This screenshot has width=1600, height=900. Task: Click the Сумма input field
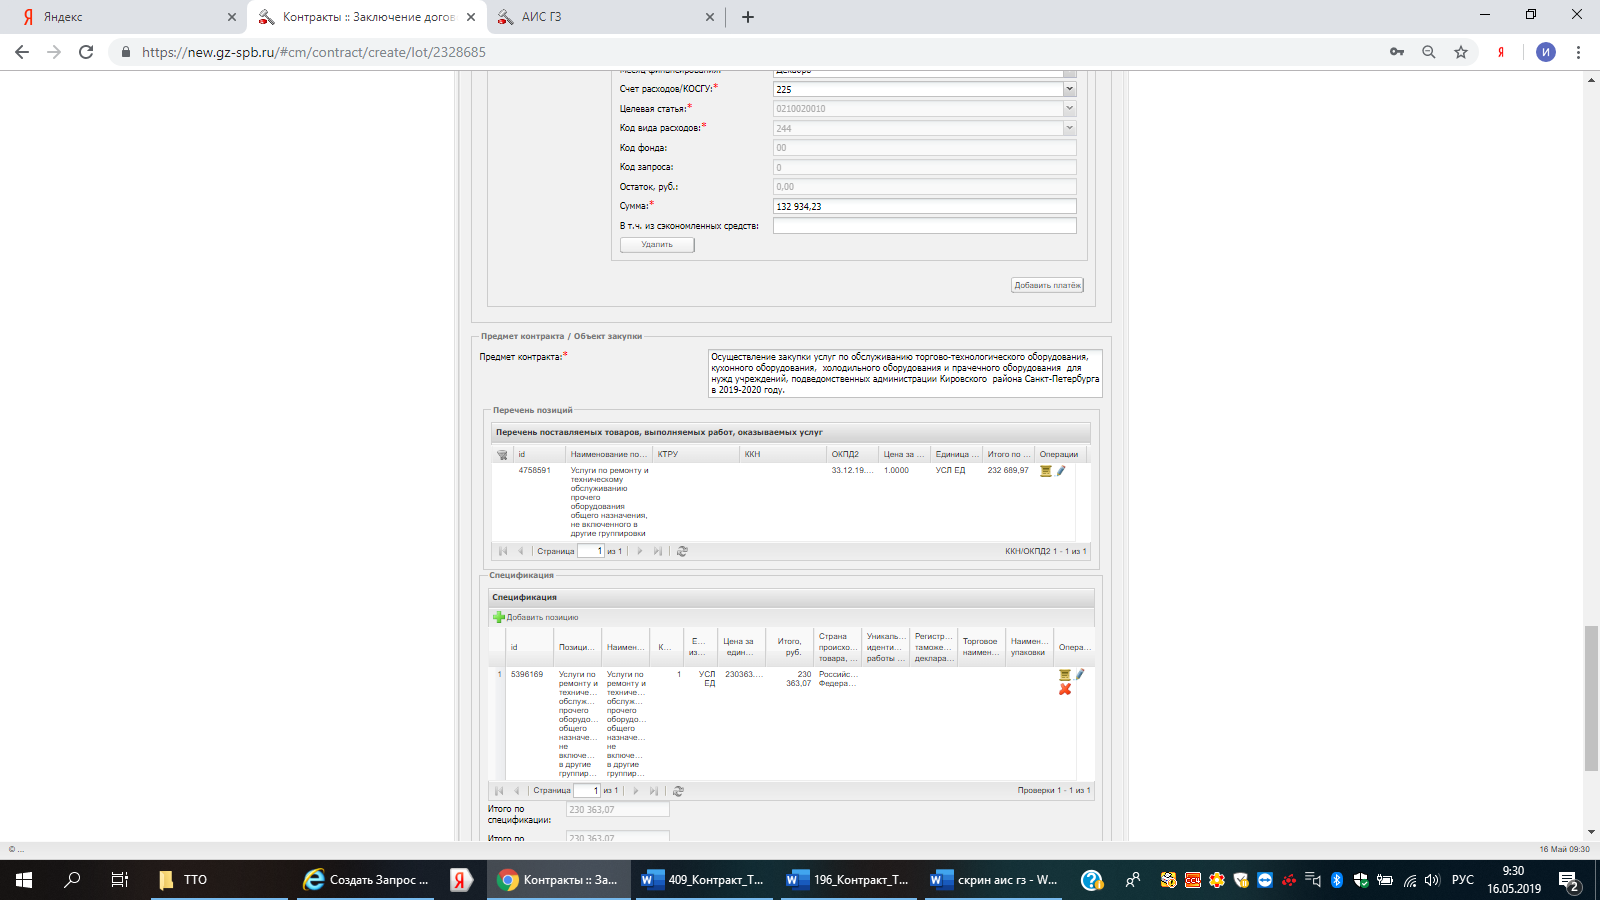[925, 206]
